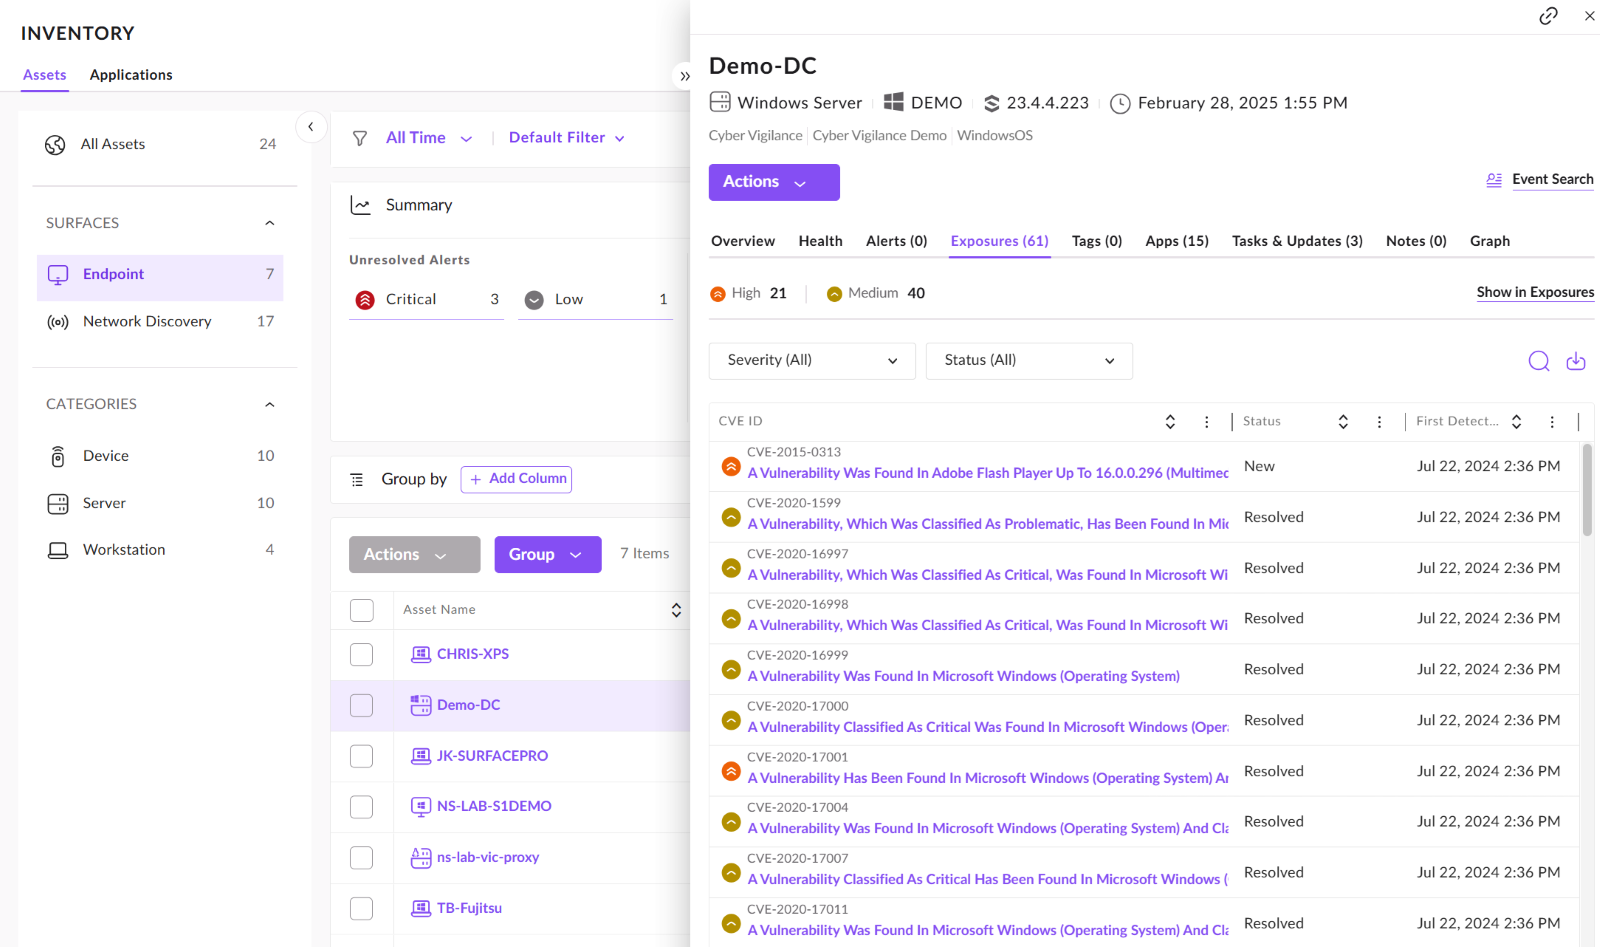Open the Alerts (0) tab
1600x947 pixels.
click(896, 241)
